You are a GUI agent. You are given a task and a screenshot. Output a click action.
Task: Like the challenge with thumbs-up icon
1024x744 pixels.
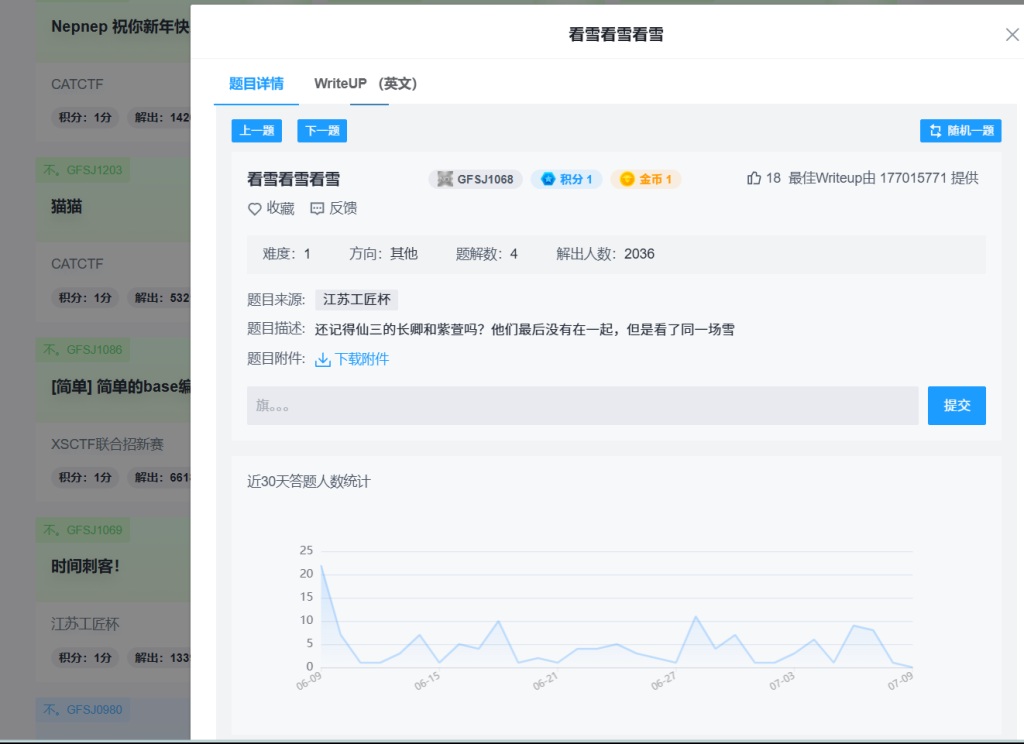point(754,179)
